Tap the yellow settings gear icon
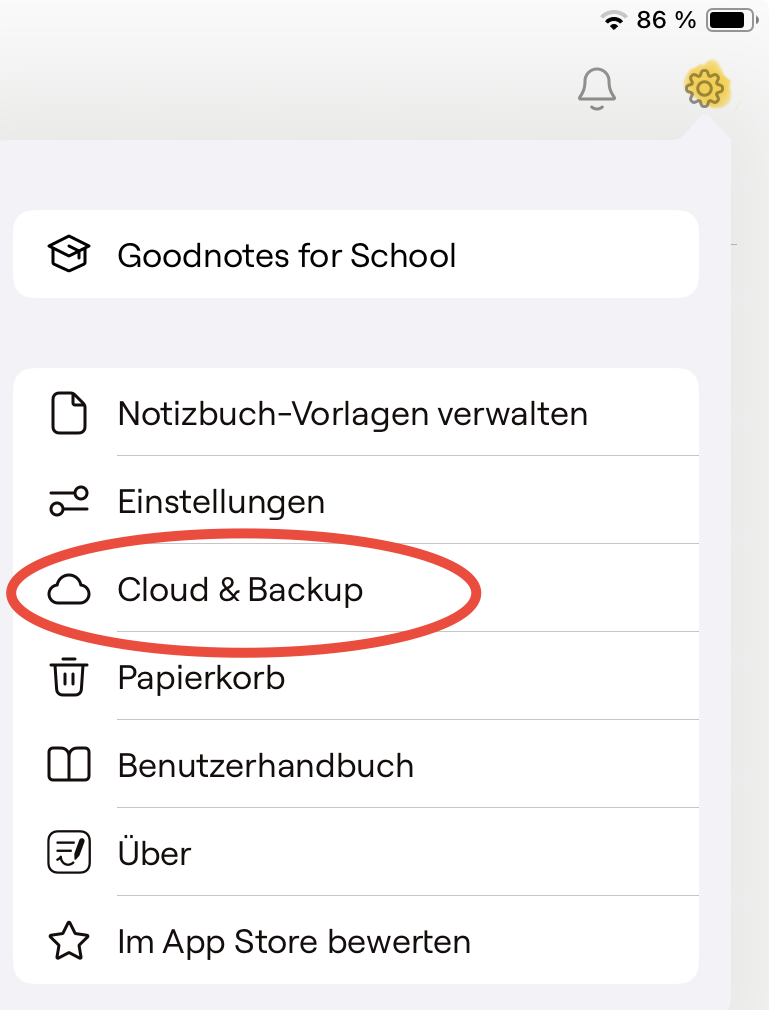Image resolution: width=769 pixels, height=1010 pixels. pos(705,88)
